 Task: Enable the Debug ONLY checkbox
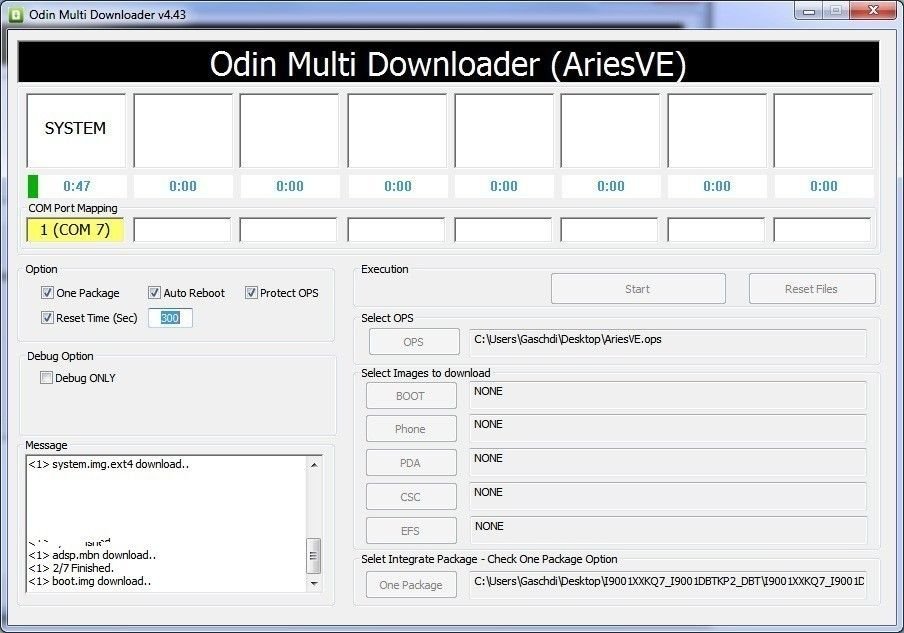click(46, 378)
